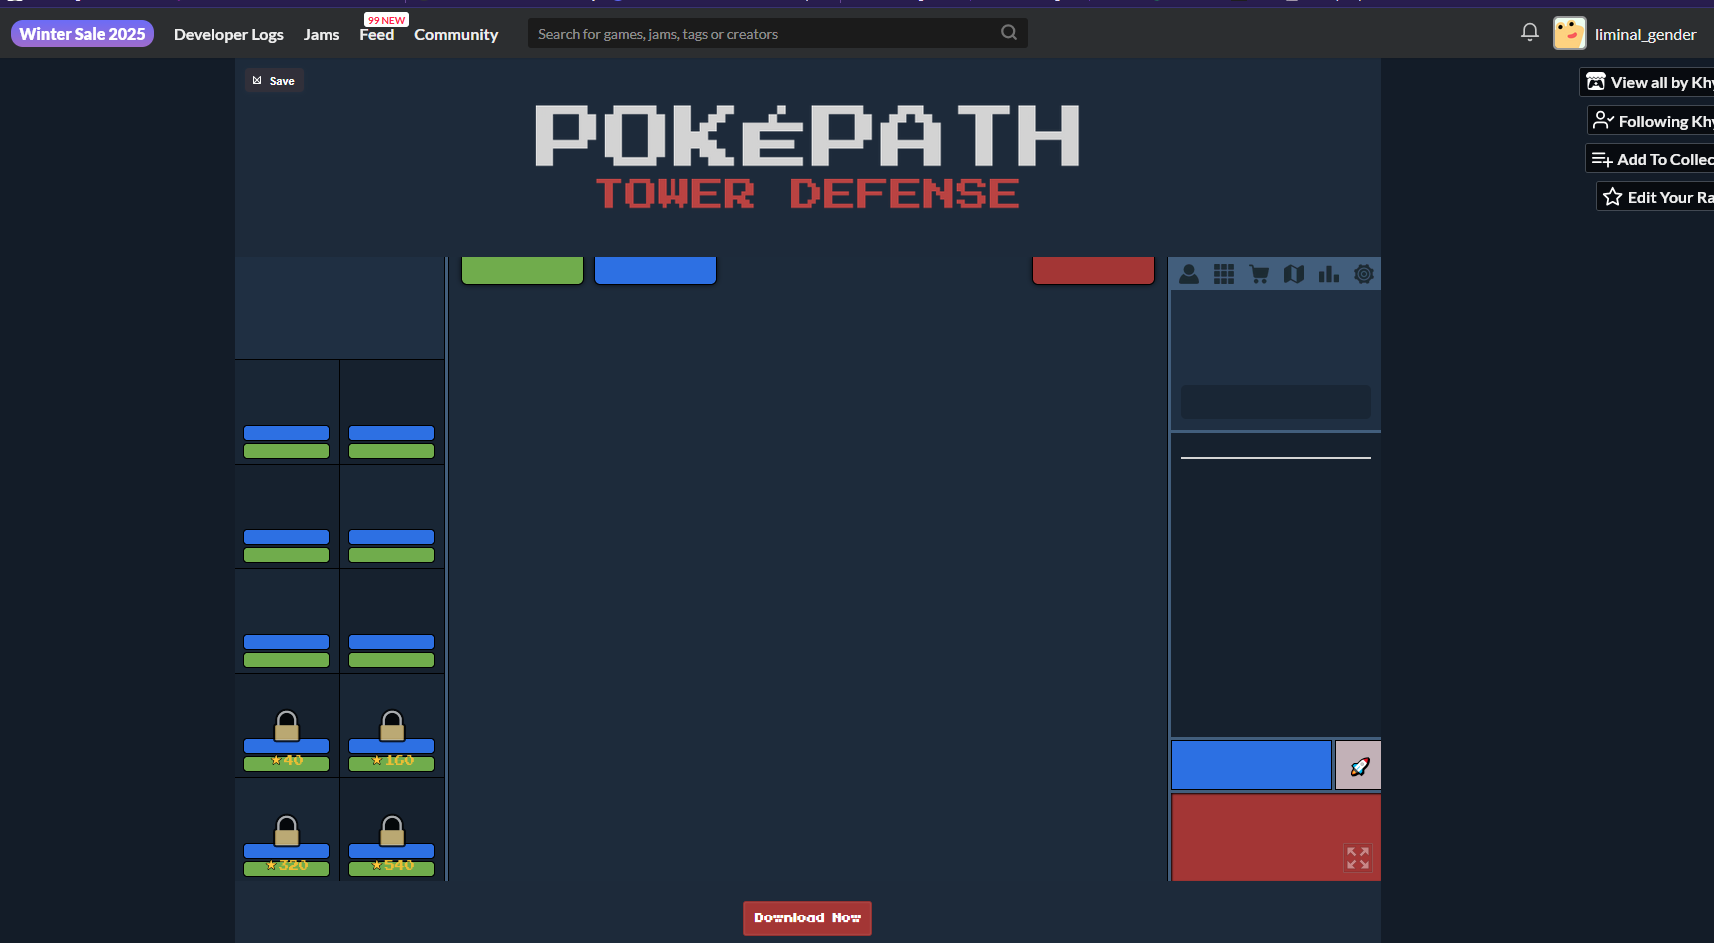Click the padlock on the 540-star slot
Viewport: 1714px width, 943px height.
pos(392,830)
